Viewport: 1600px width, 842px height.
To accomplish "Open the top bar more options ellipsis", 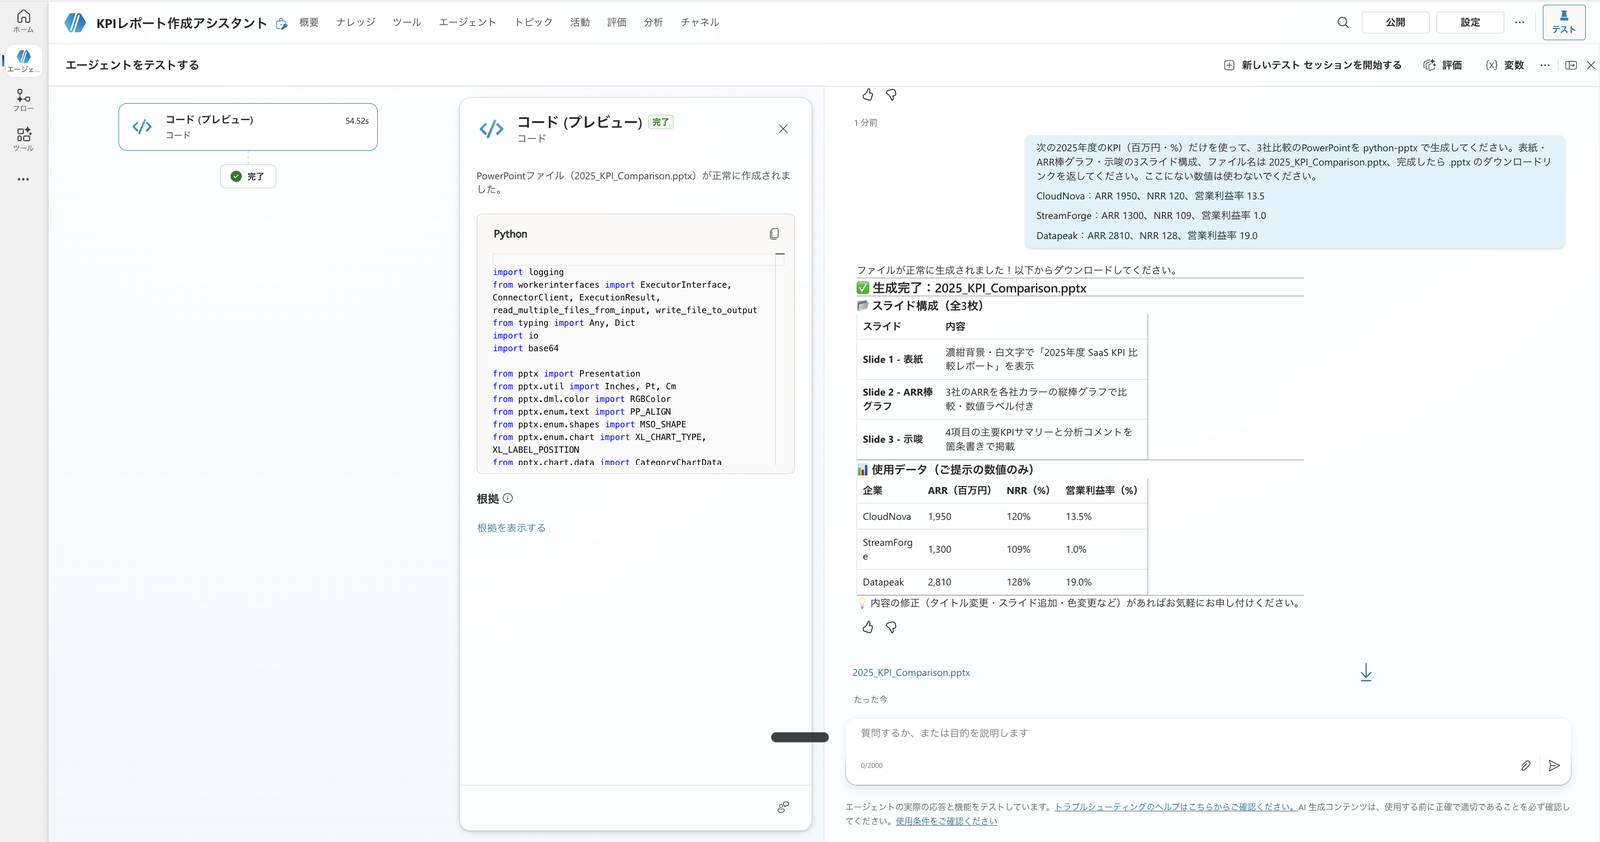I will coord(1520,22).
